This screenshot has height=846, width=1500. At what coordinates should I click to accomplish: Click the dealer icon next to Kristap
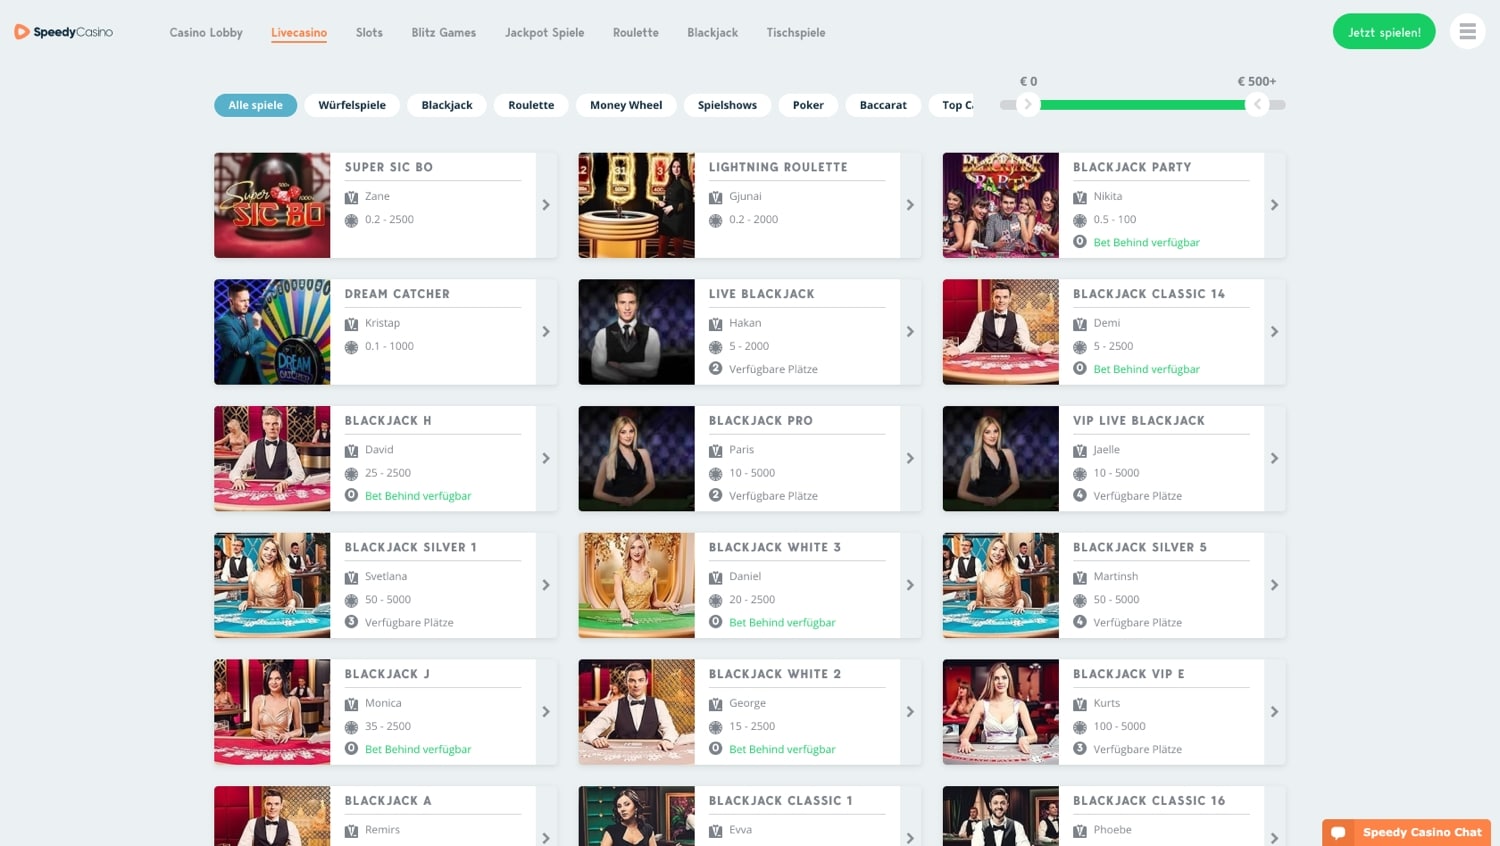pos(351,324)
